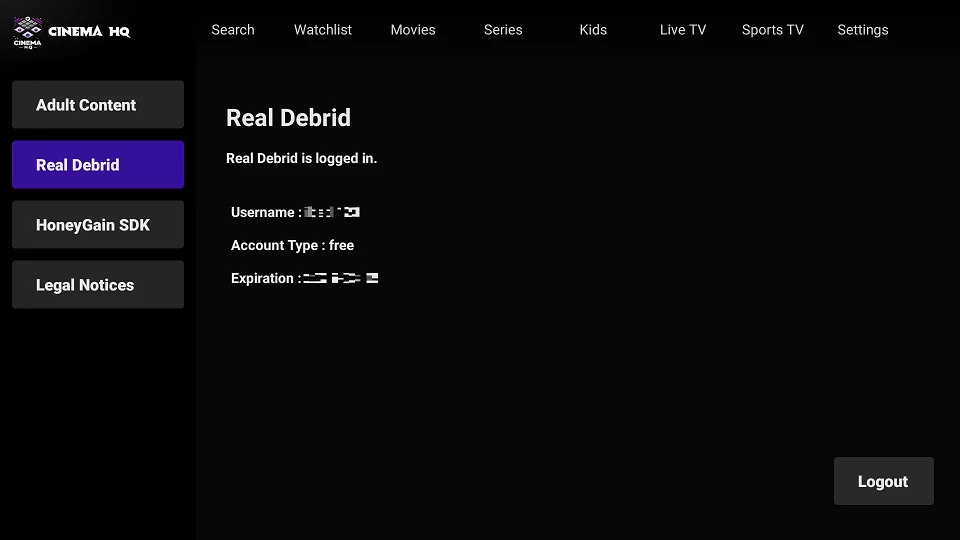Image resolution: width=960 pixels, height=540 pixels.
Task: Switch to the Series section
Action: point(503,30)
